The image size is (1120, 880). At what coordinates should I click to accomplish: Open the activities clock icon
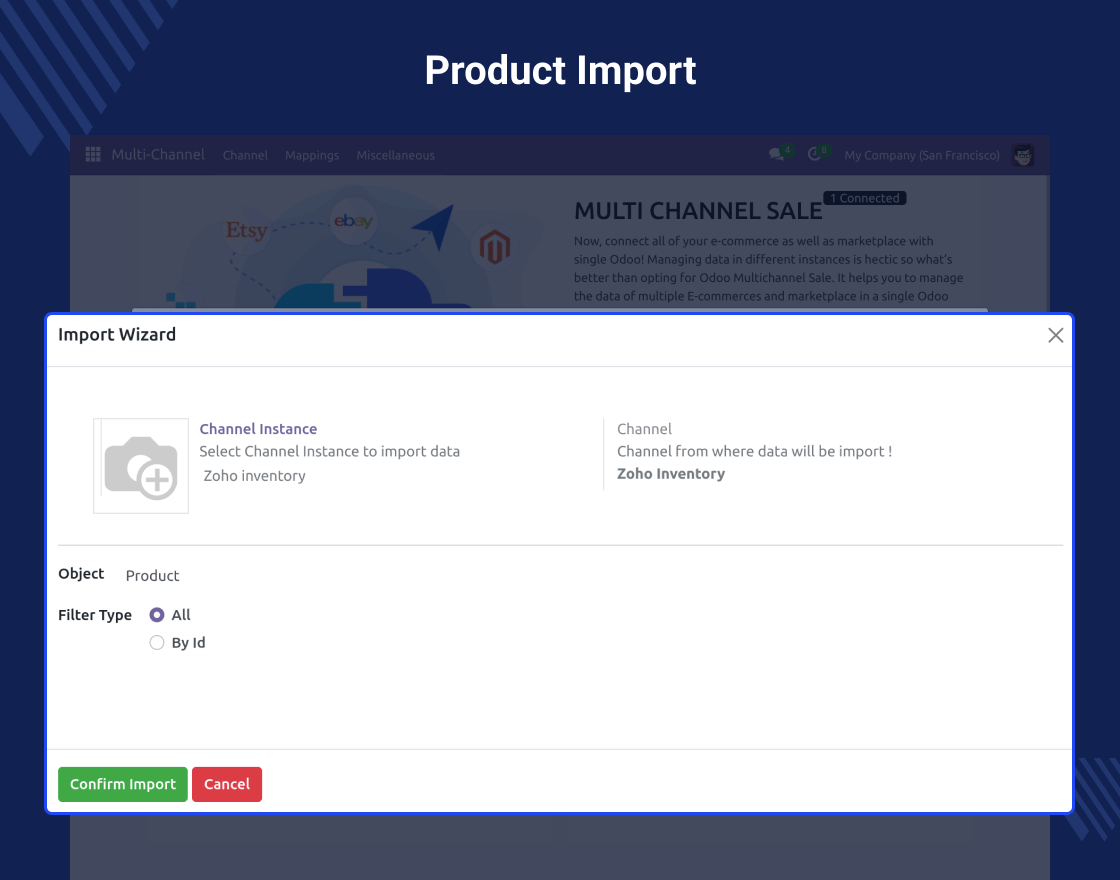point(814,155)
